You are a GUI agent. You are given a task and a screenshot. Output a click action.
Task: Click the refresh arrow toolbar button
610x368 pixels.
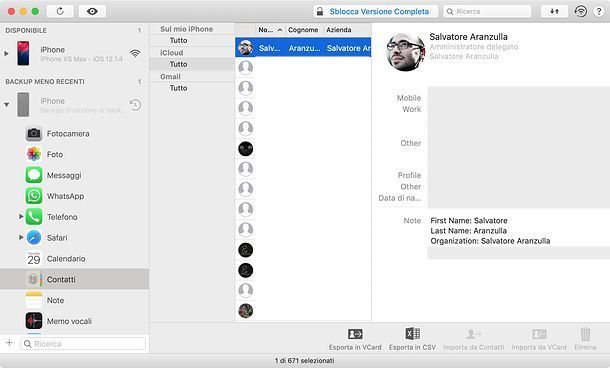[60, 11]
